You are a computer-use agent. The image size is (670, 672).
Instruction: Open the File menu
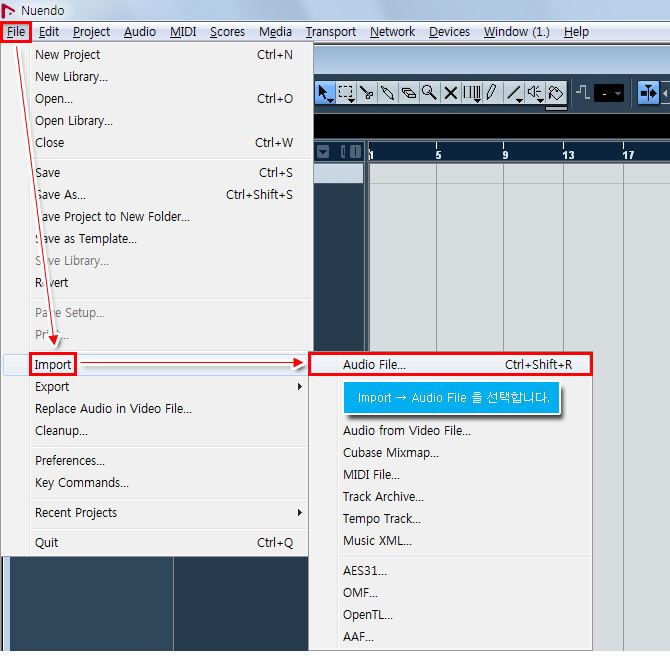[16, 32]
